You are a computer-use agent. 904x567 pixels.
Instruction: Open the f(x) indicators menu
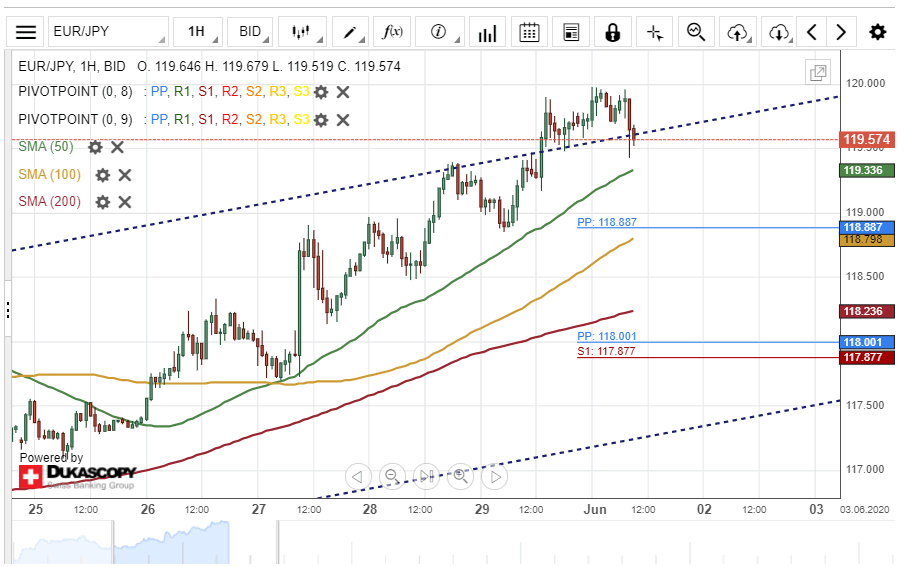click(392, 32)
